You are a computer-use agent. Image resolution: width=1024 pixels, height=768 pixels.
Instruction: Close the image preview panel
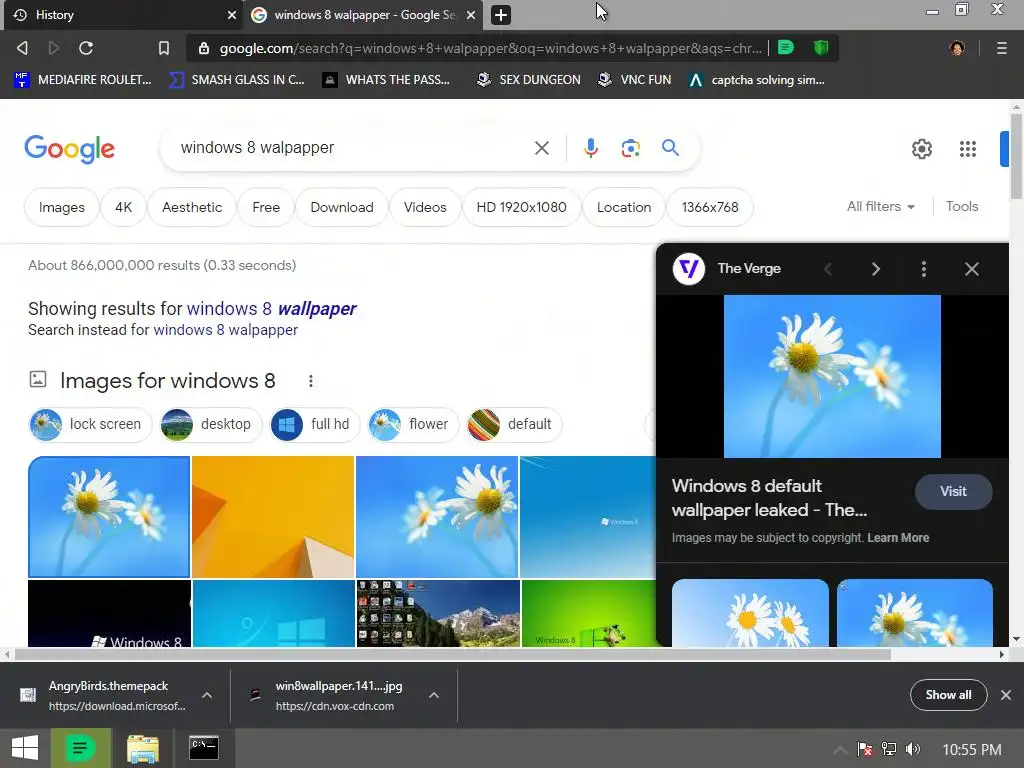(x=972, y=269)
